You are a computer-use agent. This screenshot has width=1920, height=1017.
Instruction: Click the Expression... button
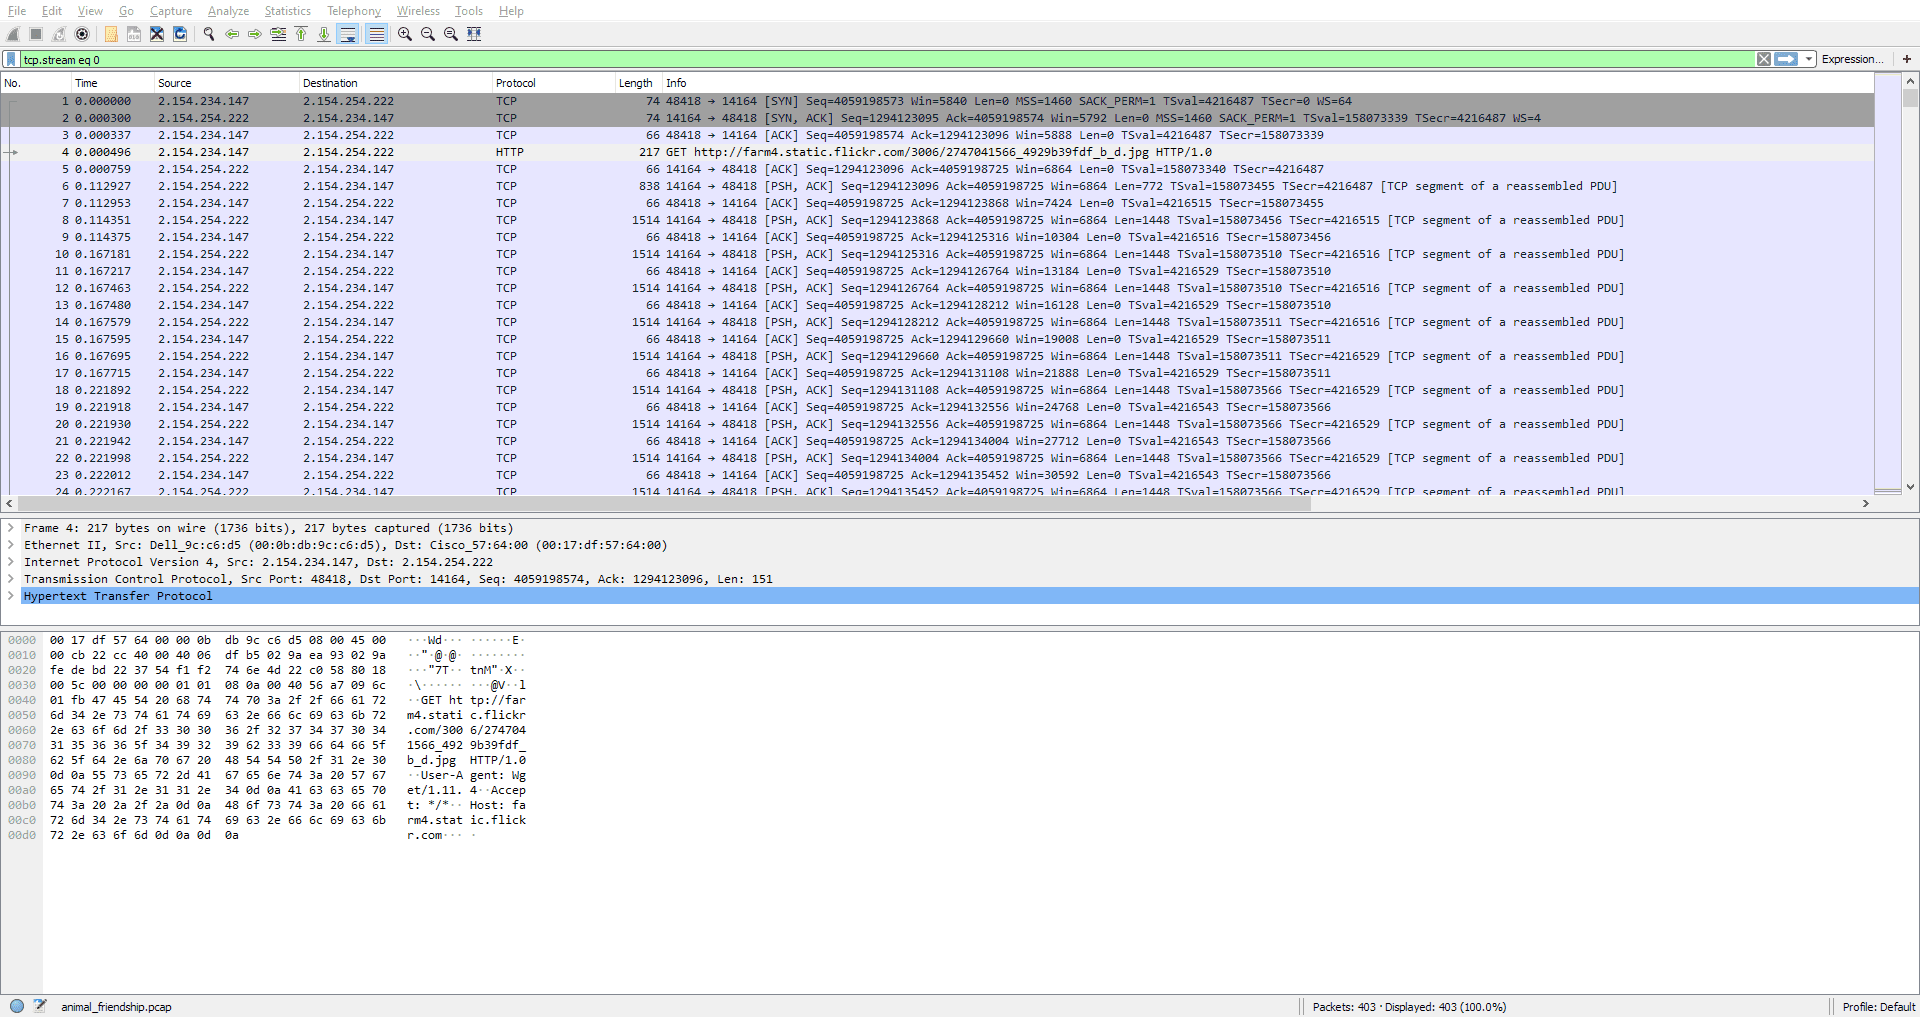coord(1852,60)
